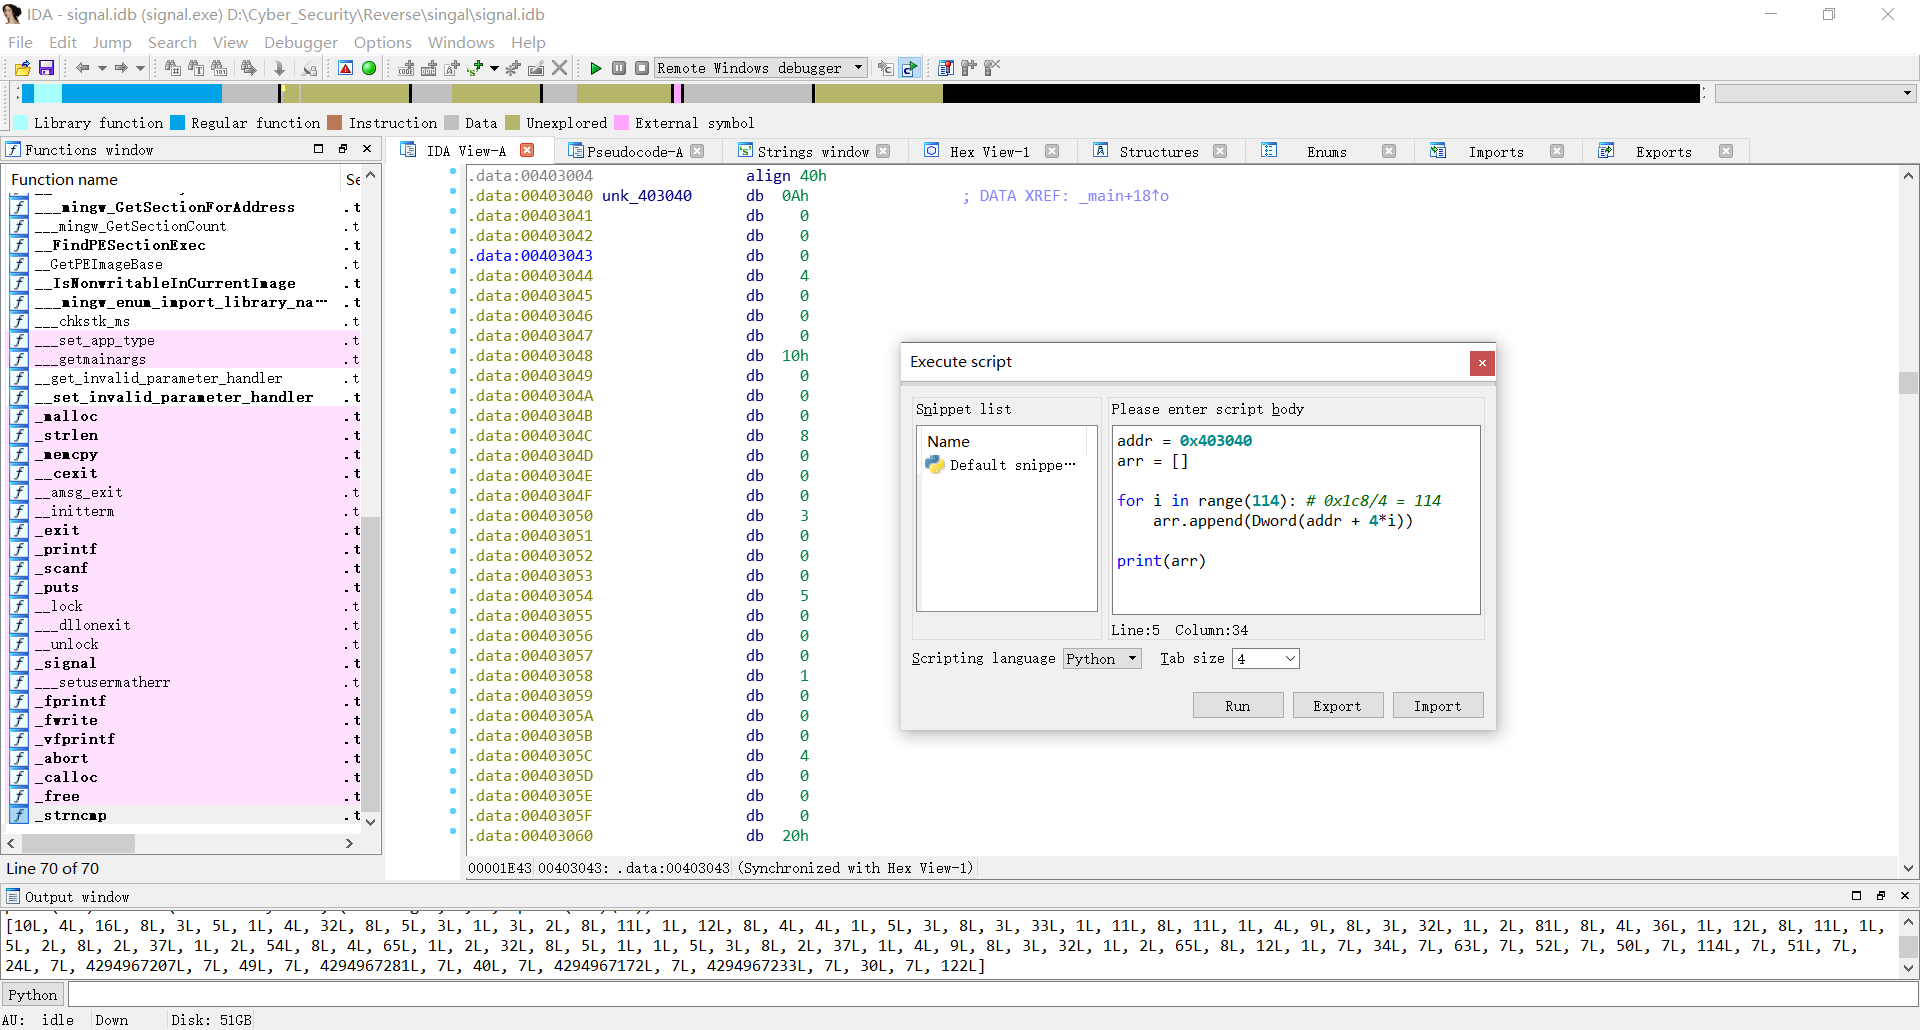1920x1030 pixels.
Task: Save the database with the floppy icon
Action: (46, 68)
